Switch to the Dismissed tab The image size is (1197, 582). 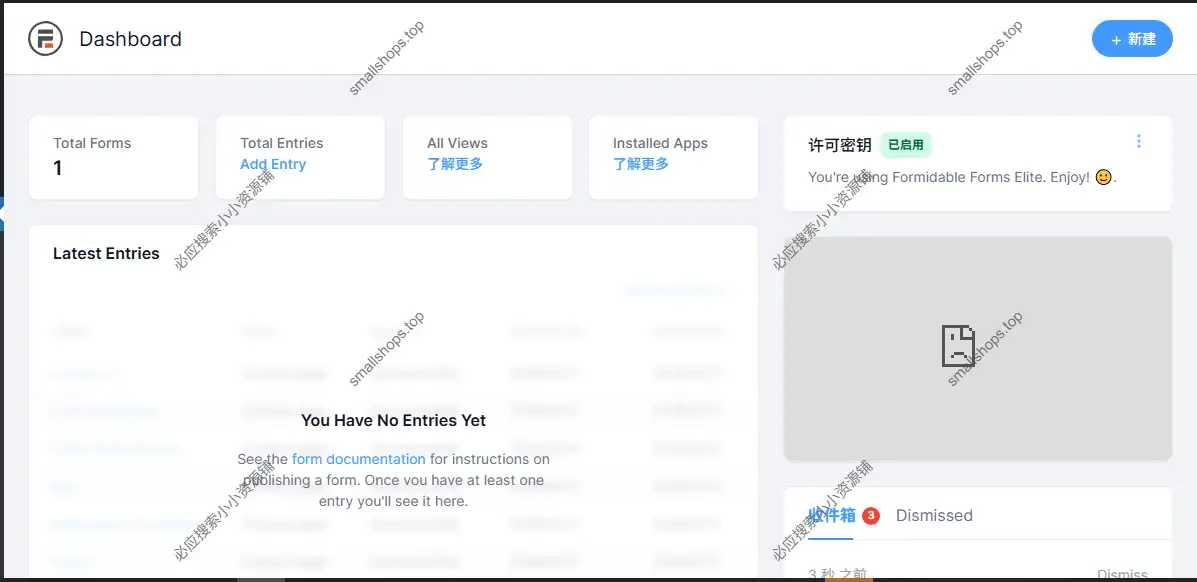[934, 515]
